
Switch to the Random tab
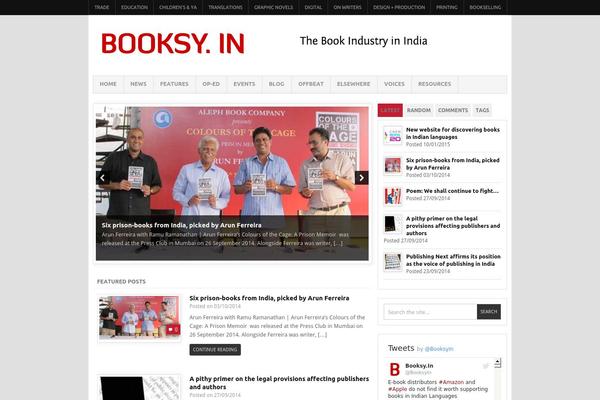[419, 110]
